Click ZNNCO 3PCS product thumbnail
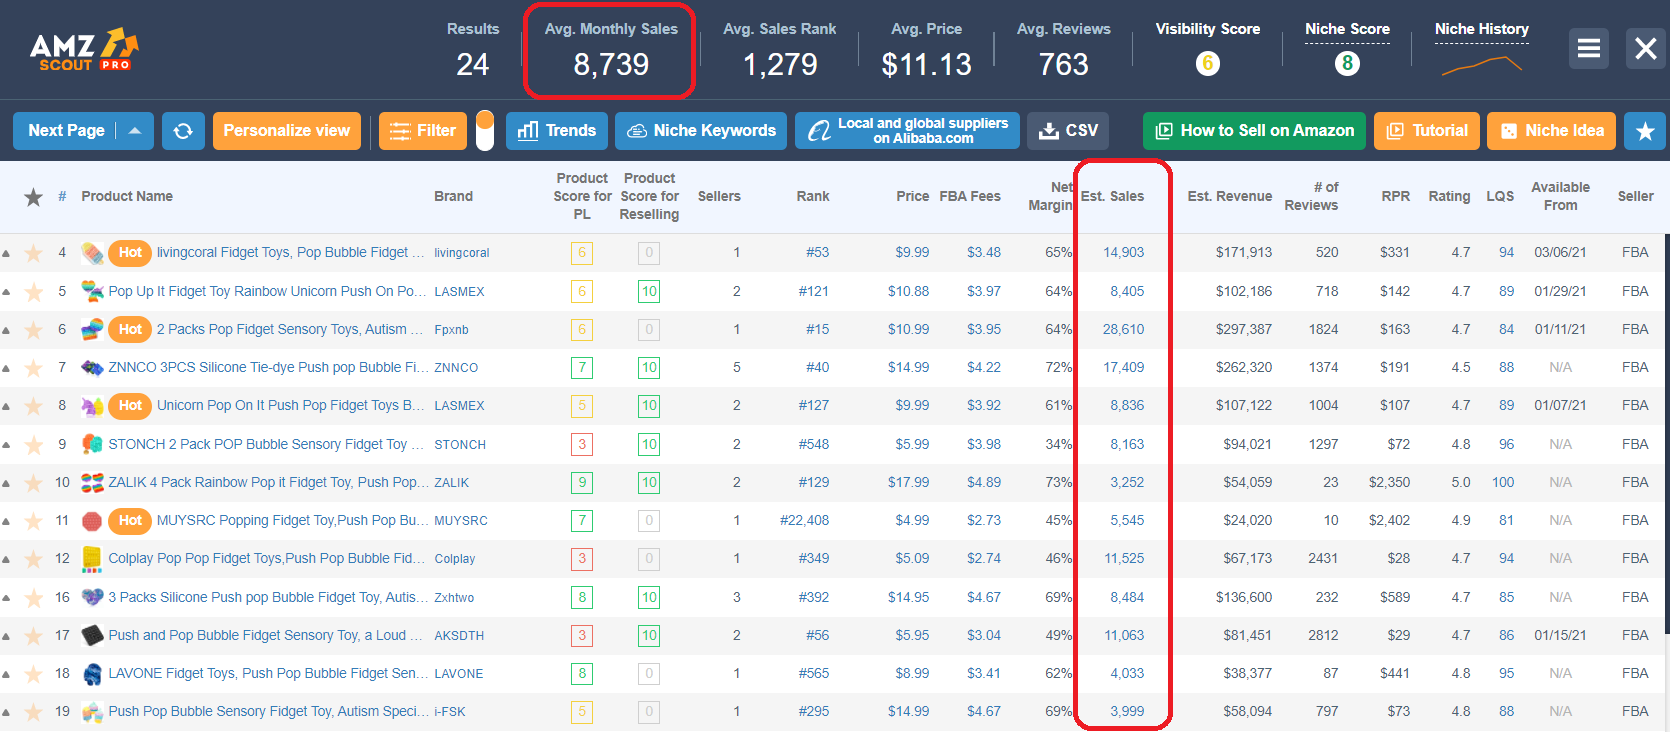The height and width of the screenshot is (732, 1670). pyautogui.click(x=92, y=368)
